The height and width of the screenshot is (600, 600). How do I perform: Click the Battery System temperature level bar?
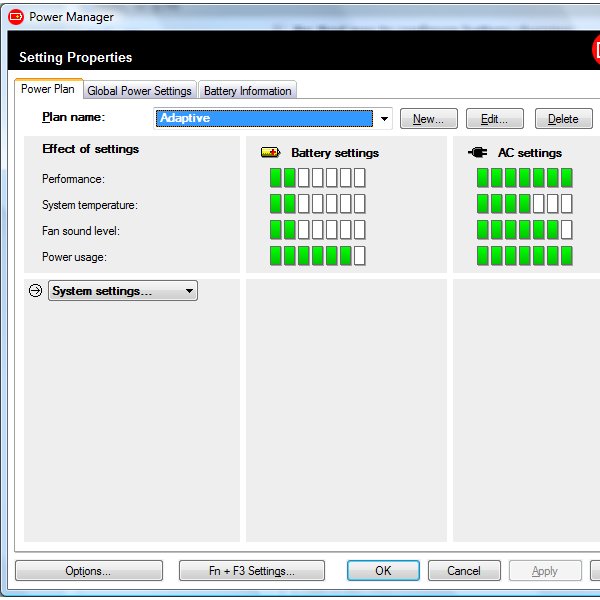pos(318,204)
